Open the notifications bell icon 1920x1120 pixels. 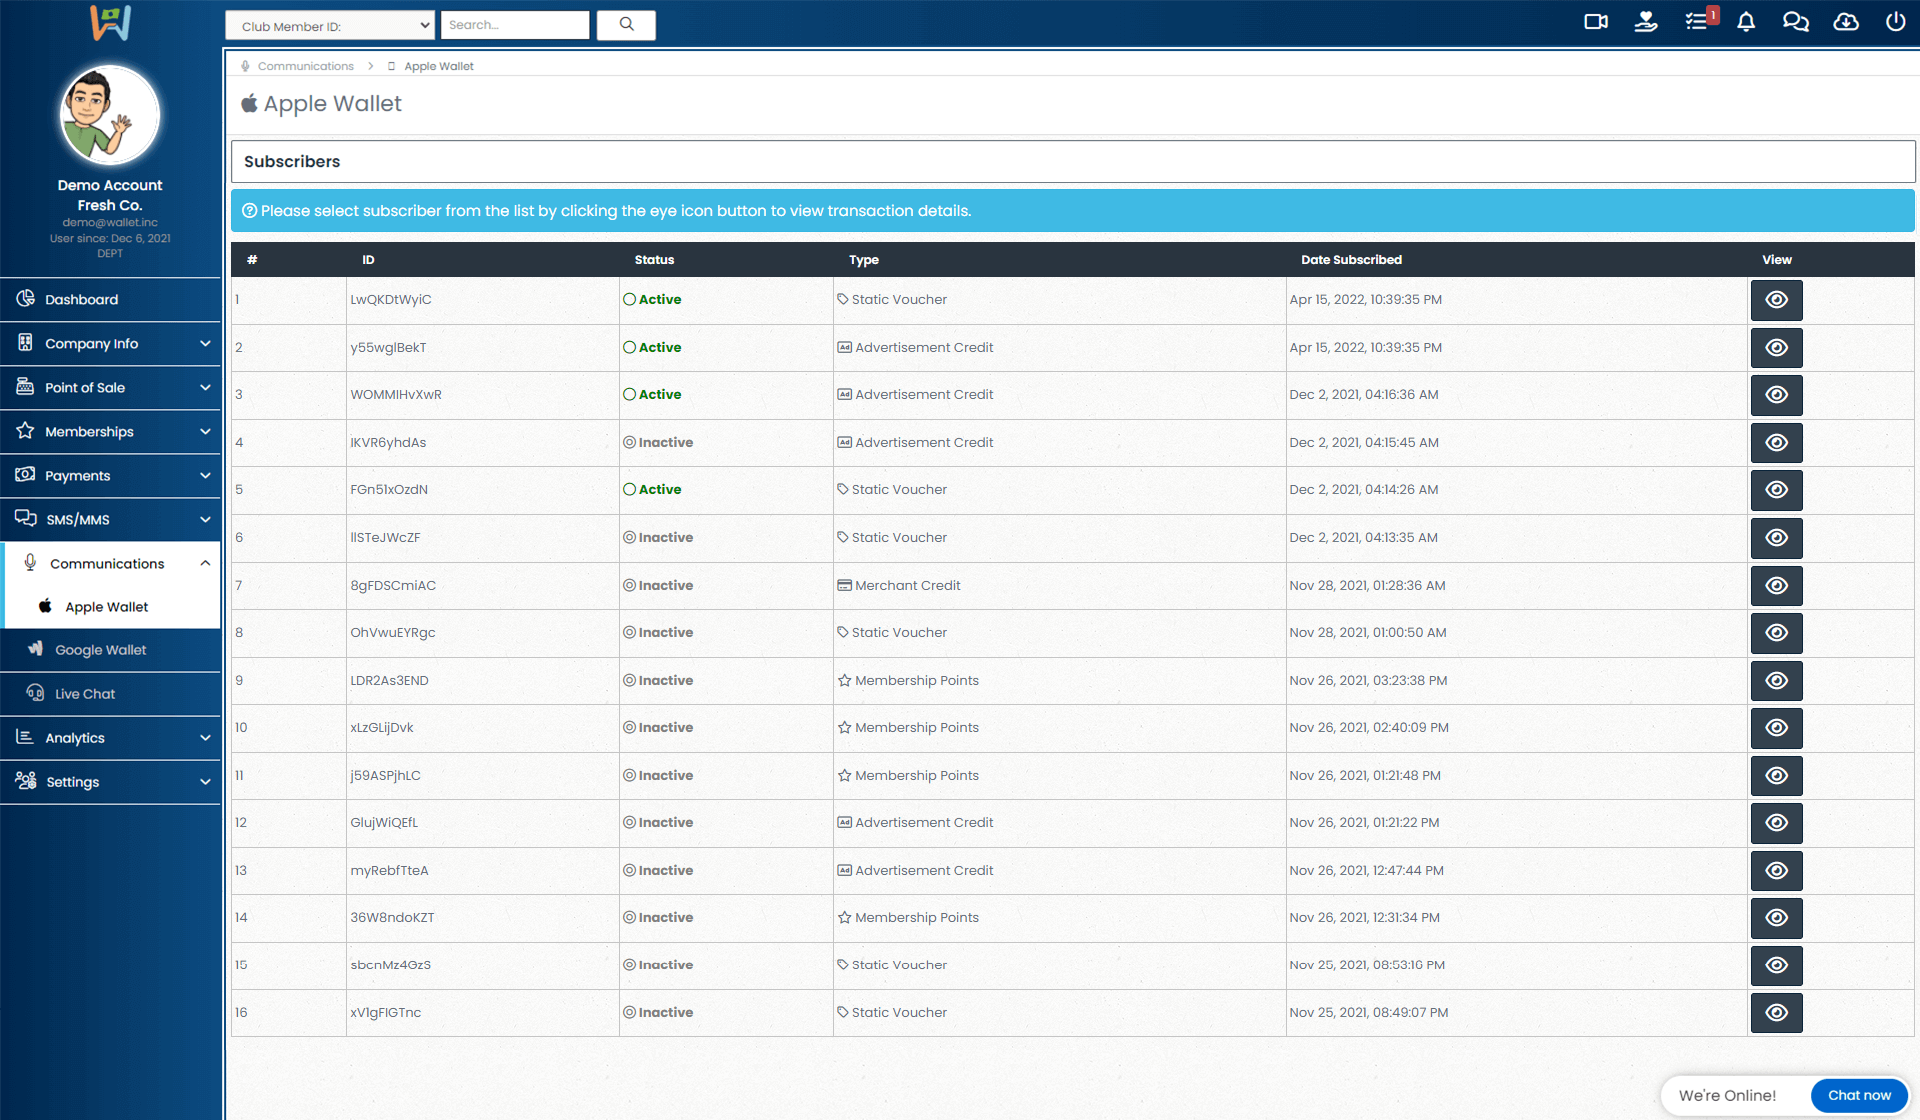1746,22
